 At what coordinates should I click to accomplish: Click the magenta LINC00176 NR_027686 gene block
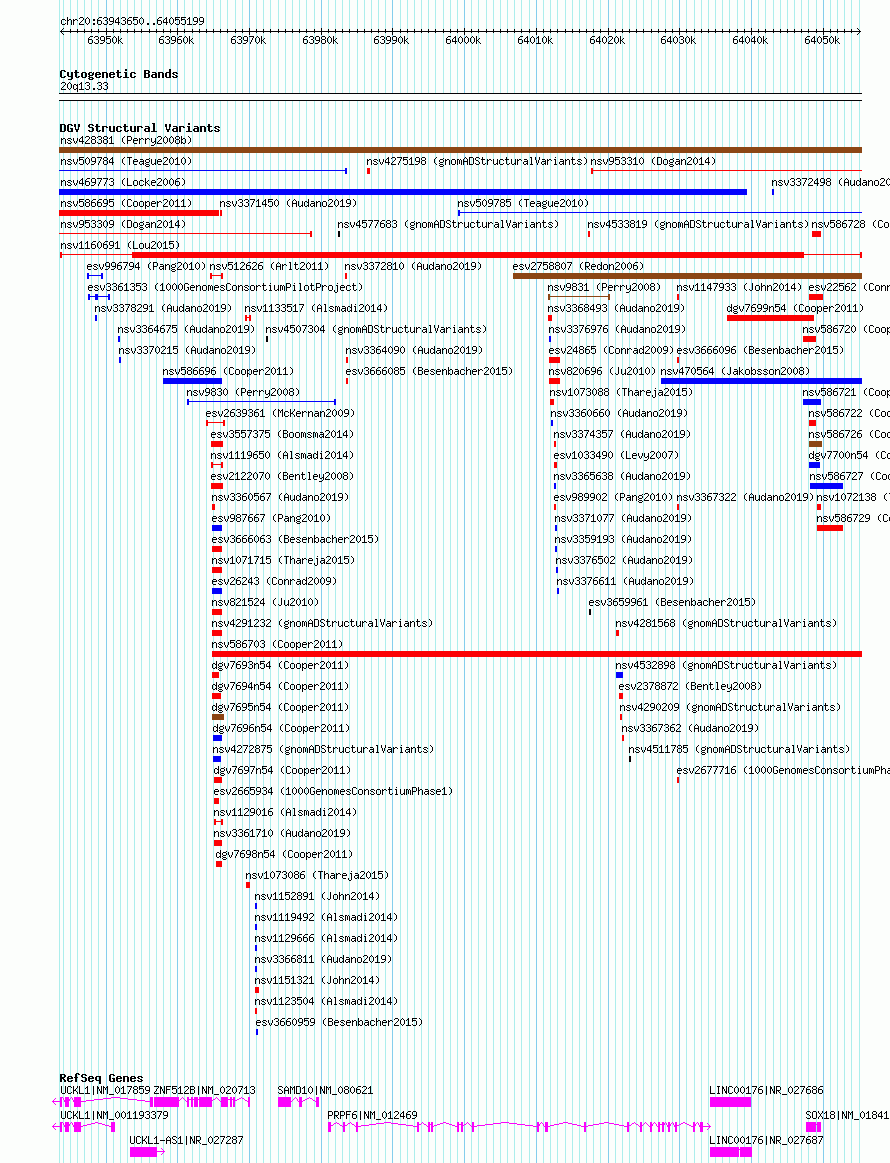click(x=731, y=1102)
